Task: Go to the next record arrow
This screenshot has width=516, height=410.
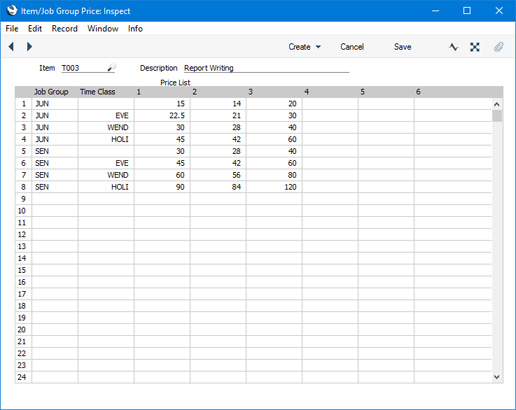Action: click(x=29, y=47)
